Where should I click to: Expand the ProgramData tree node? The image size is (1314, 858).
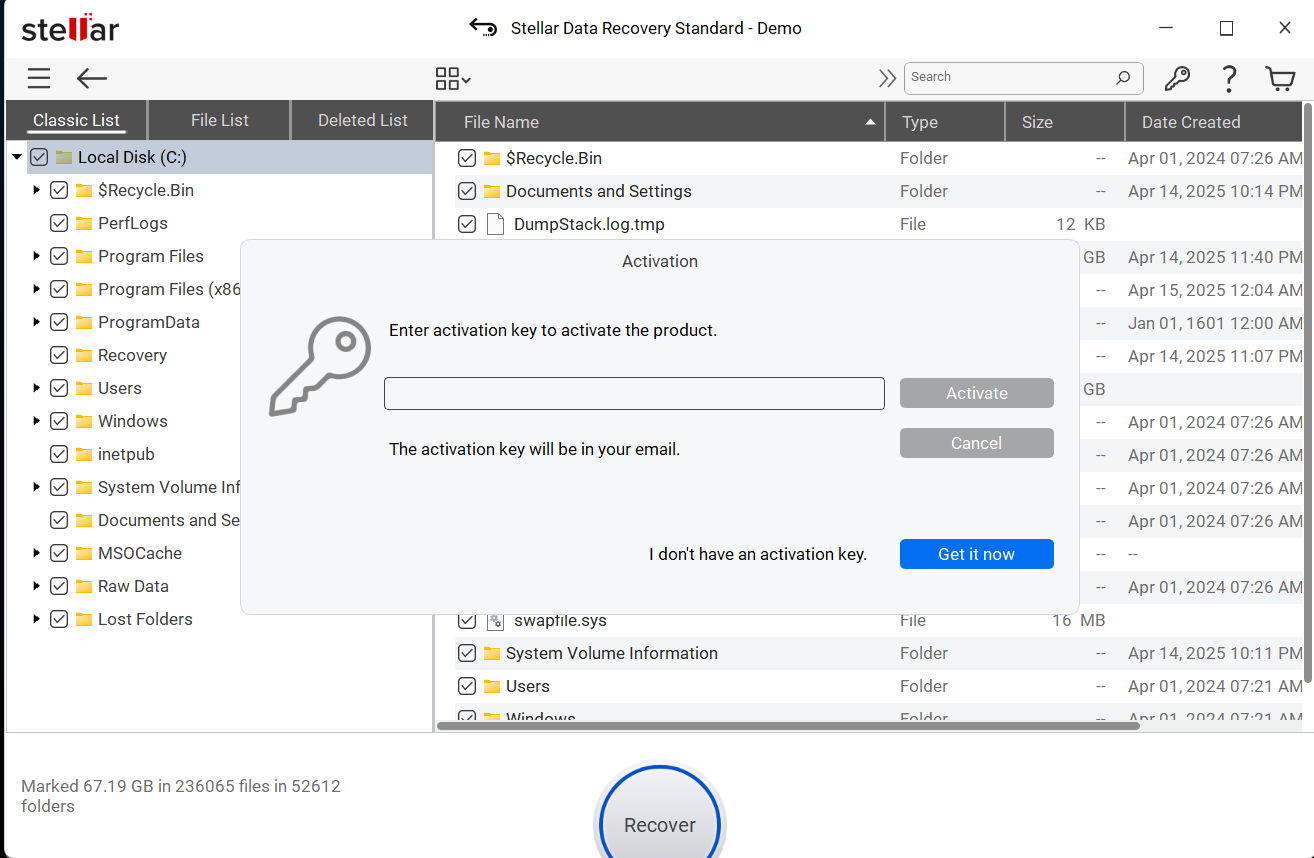point(37,322)
